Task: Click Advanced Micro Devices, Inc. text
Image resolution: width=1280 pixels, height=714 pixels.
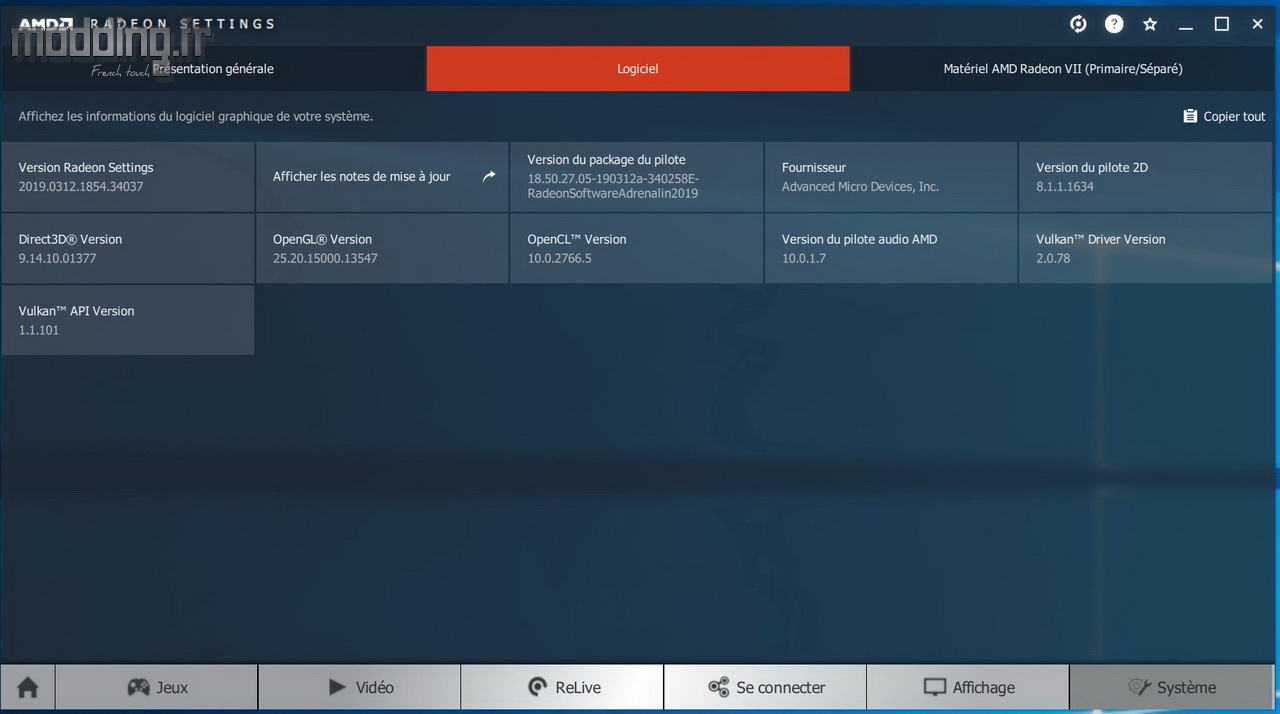Action: [860, 186]
